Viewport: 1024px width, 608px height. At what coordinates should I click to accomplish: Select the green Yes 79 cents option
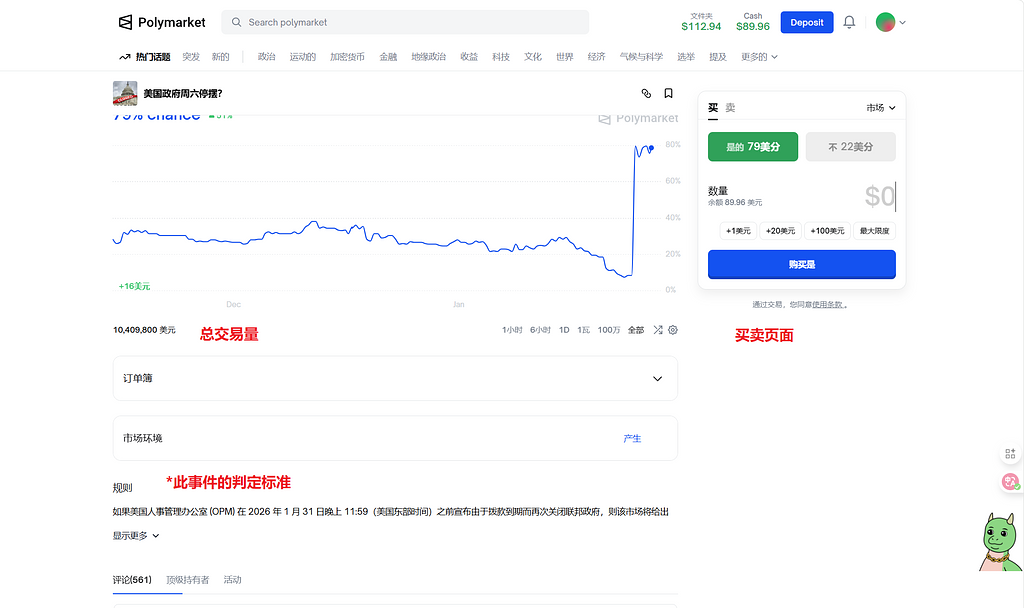[752, 147]
